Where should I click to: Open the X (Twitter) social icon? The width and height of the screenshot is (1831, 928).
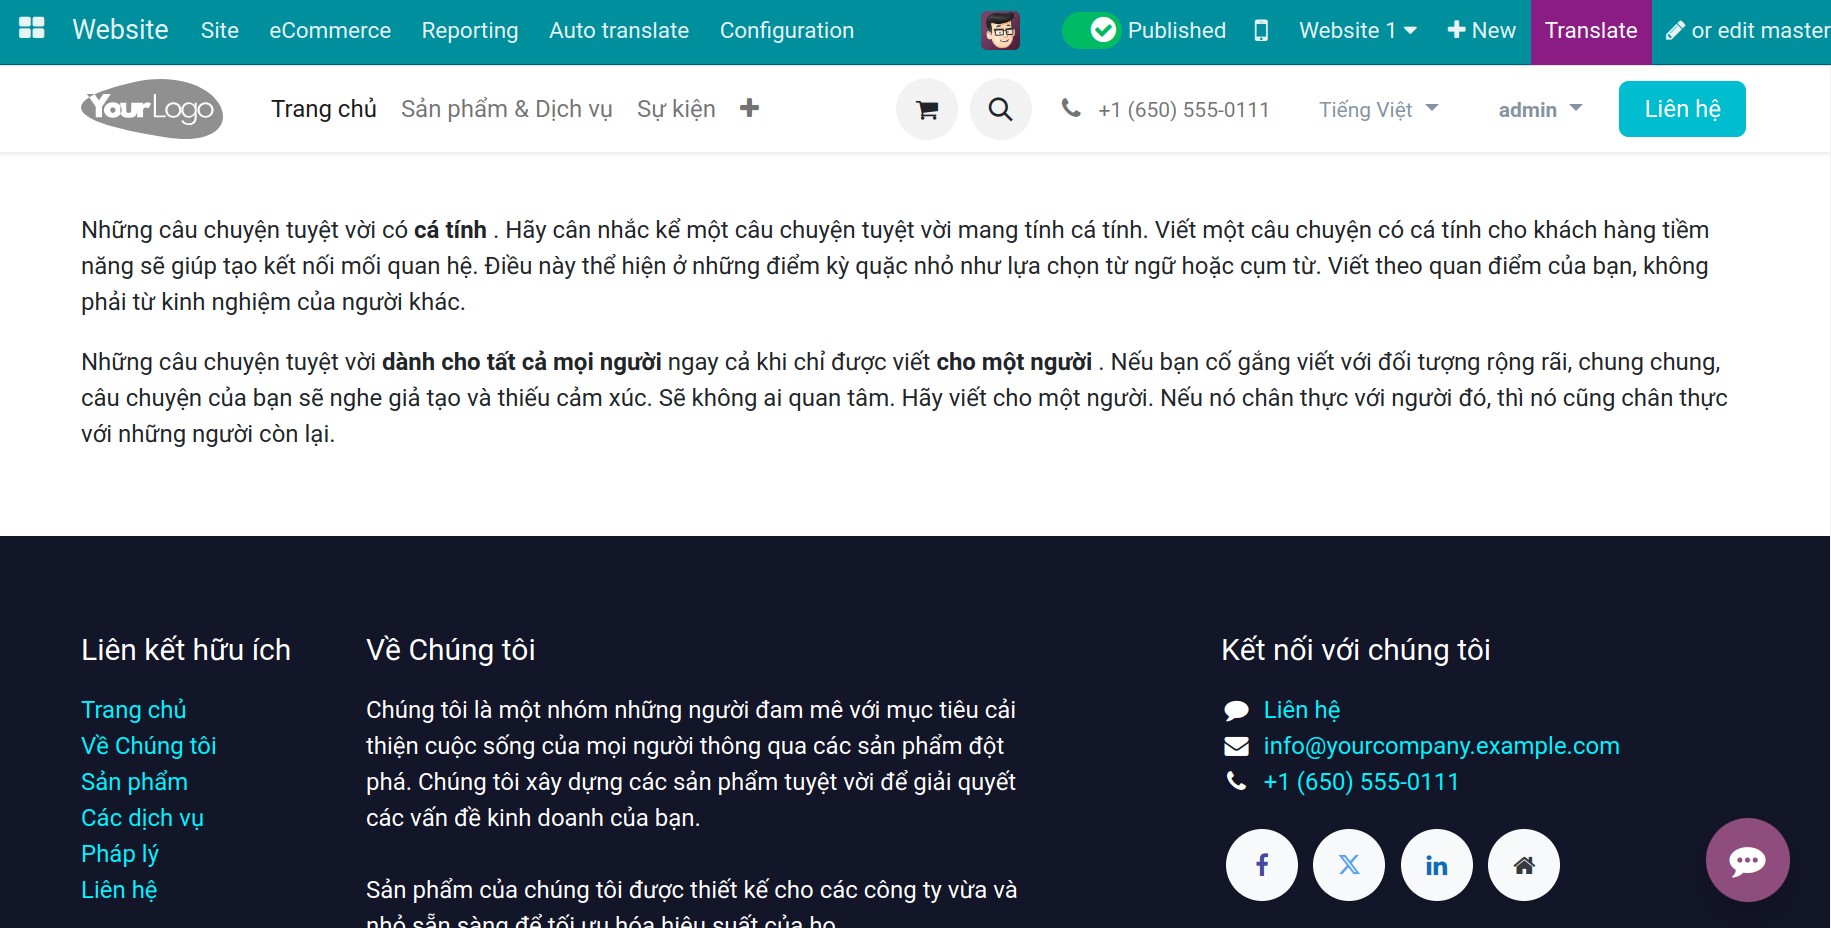[1349, 865]
